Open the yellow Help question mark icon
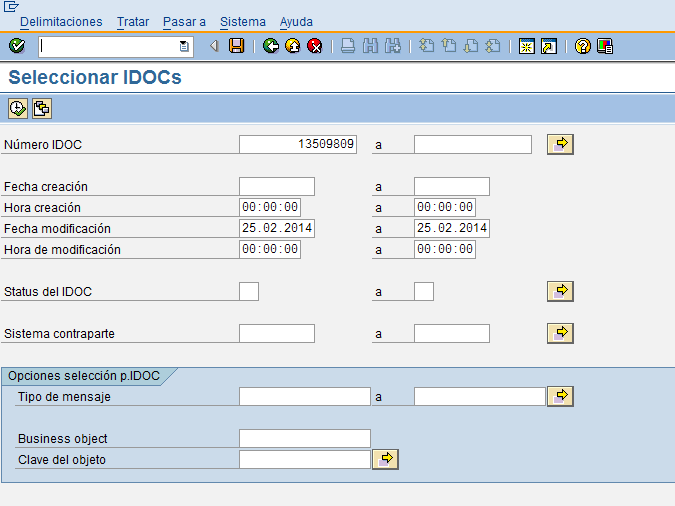Viewport: 675px width, 506px height. click(583, 46)
